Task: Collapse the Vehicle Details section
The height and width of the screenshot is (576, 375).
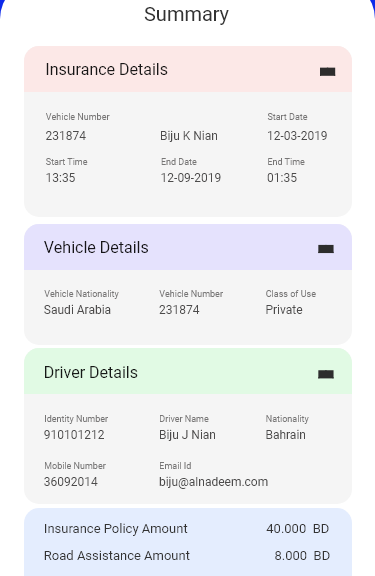Action: (x=326, y=249)
